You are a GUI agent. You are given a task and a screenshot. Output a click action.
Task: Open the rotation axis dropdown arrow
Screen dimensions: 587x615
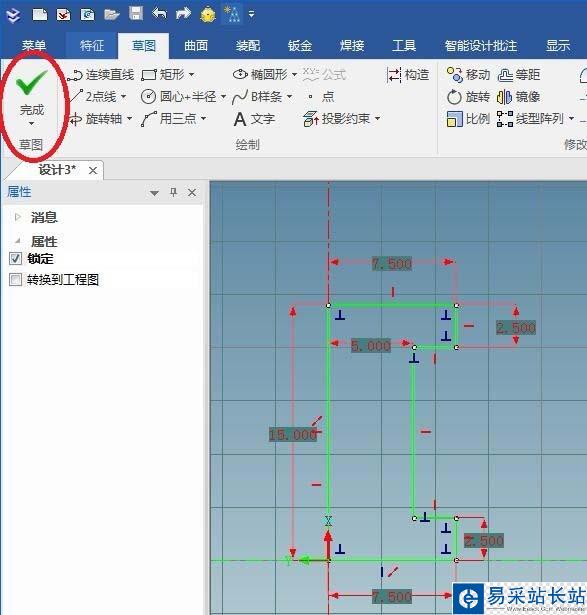click(x=129, y=118)
